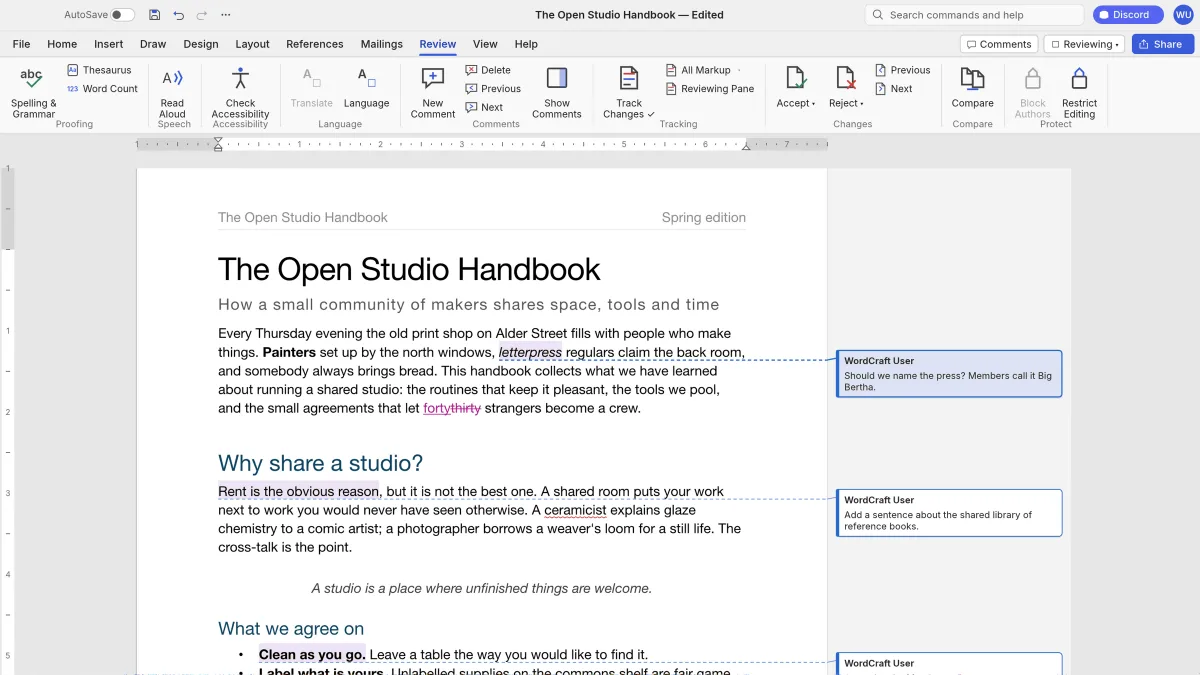Click the title "The Open Studio Handbook"
This screenshot has width=1200, height=675.
point(409,269)
